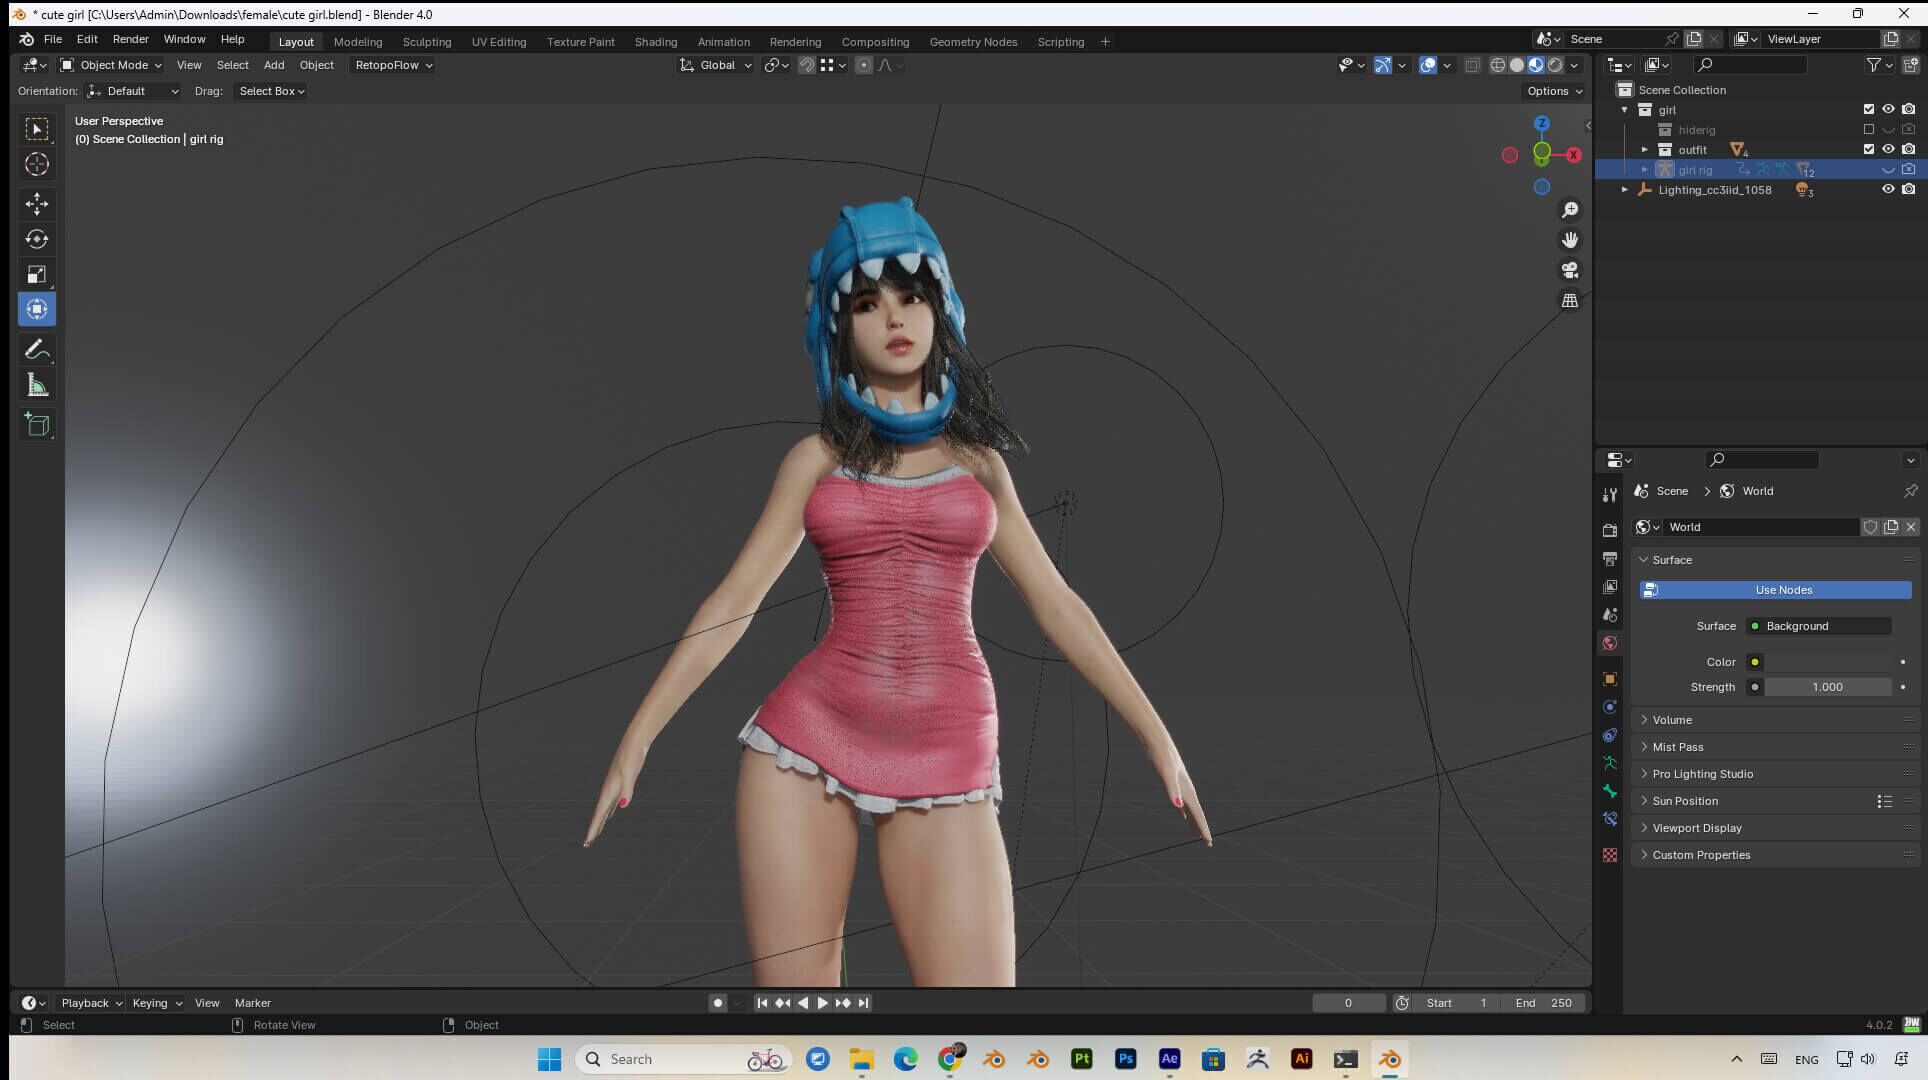Image resolution: width=1928 pixels, height=1080 pixels.
Task: Toggle the outfit collection checkbox
Action: (x=1868, y=150)
